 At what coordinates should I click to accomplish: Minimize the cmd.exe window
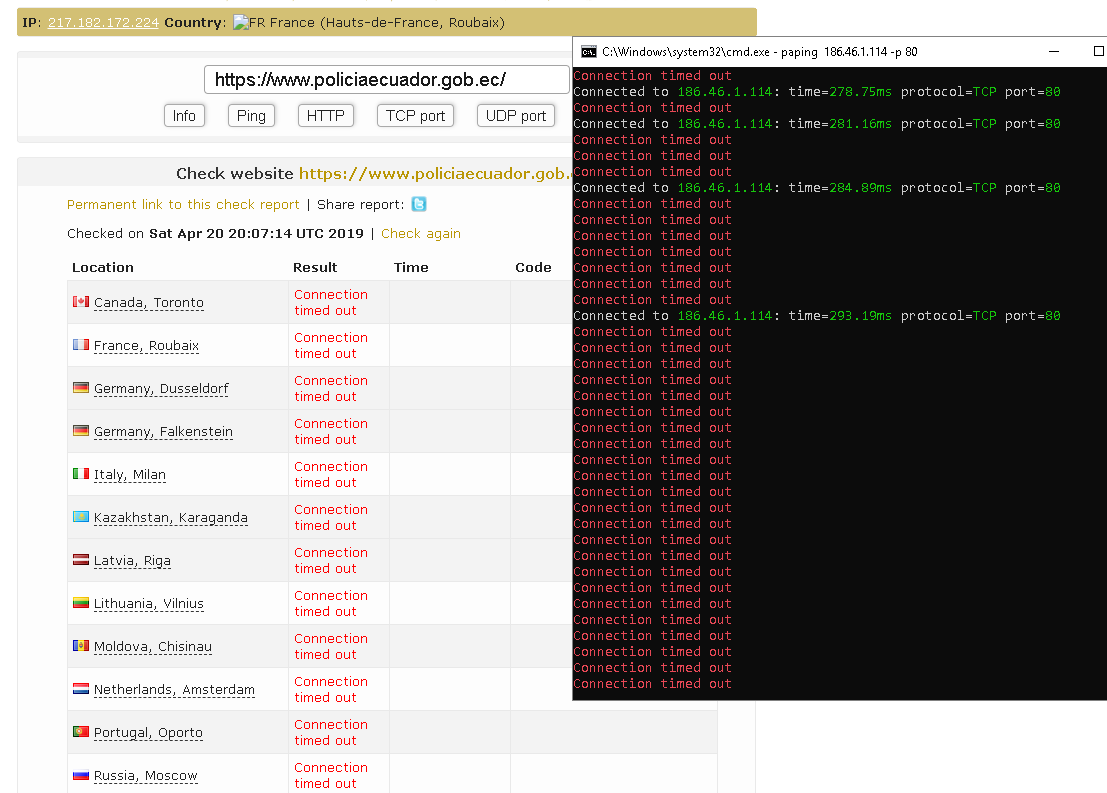[1054, 52]
